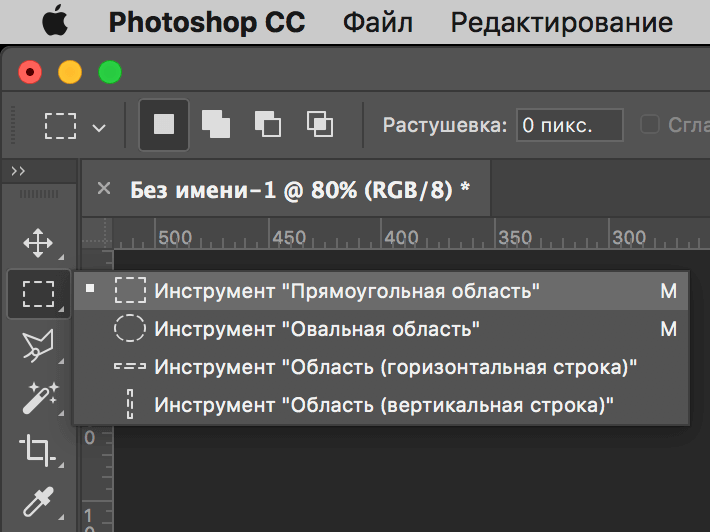Expand the toolbar with double arrows

point(18,171)
